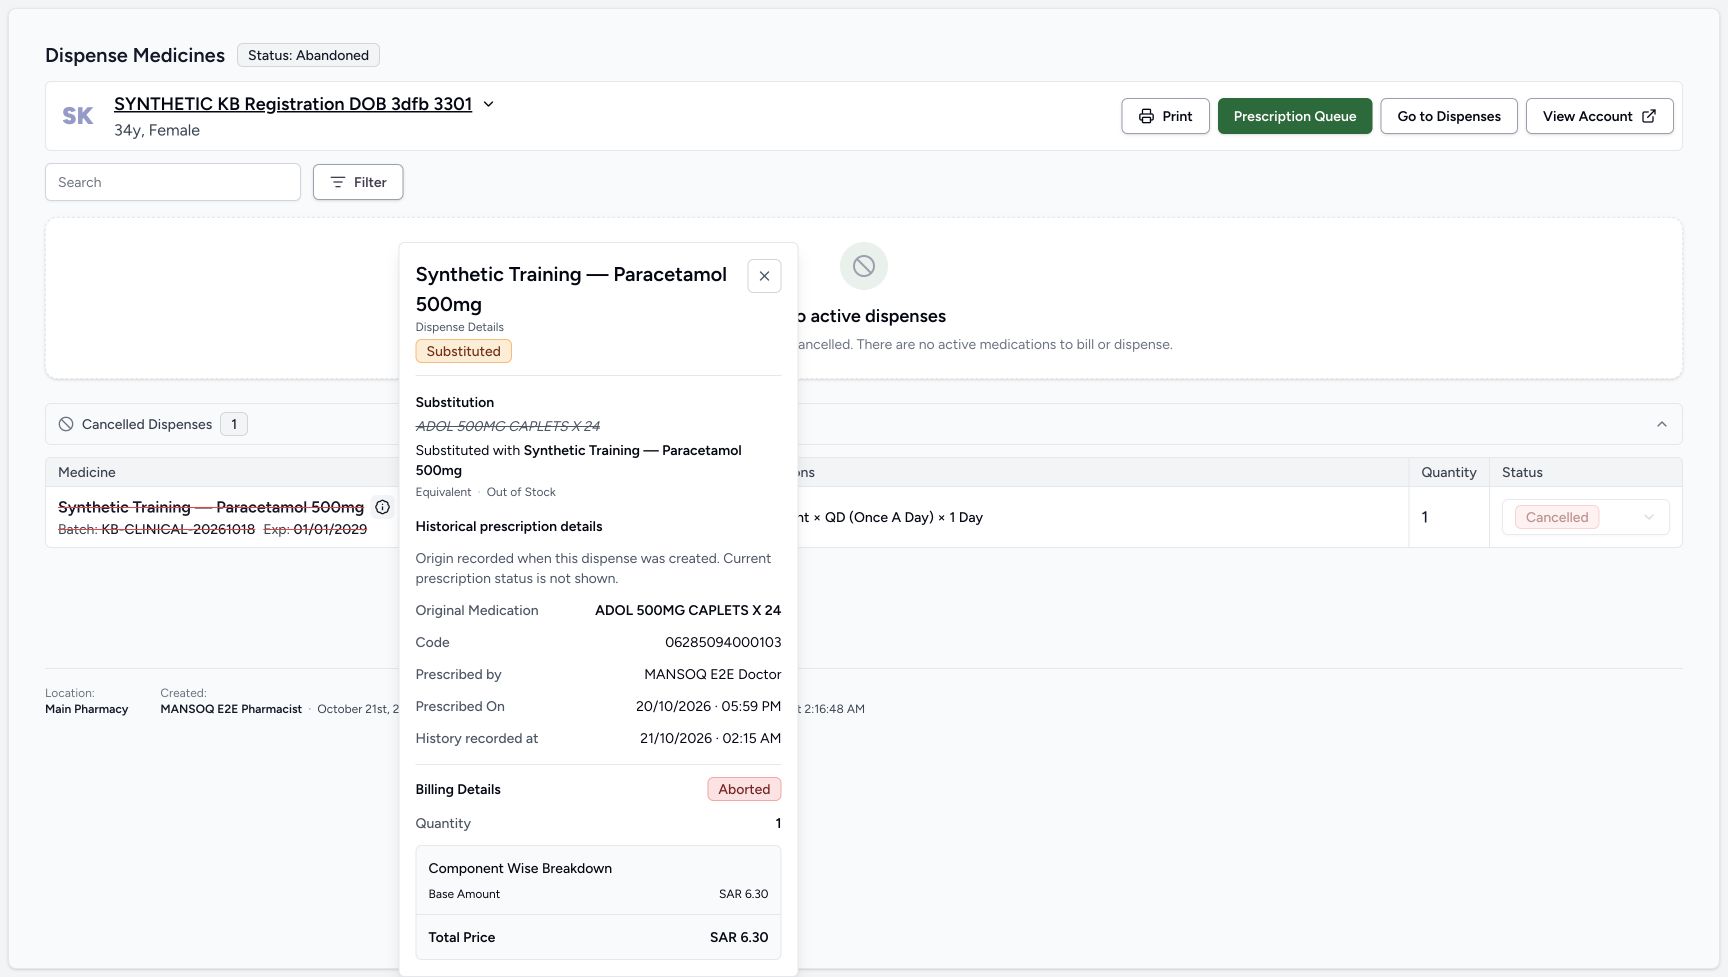Click the Substituted status badge
This screenshot has width=1728, height=977.
464,351
